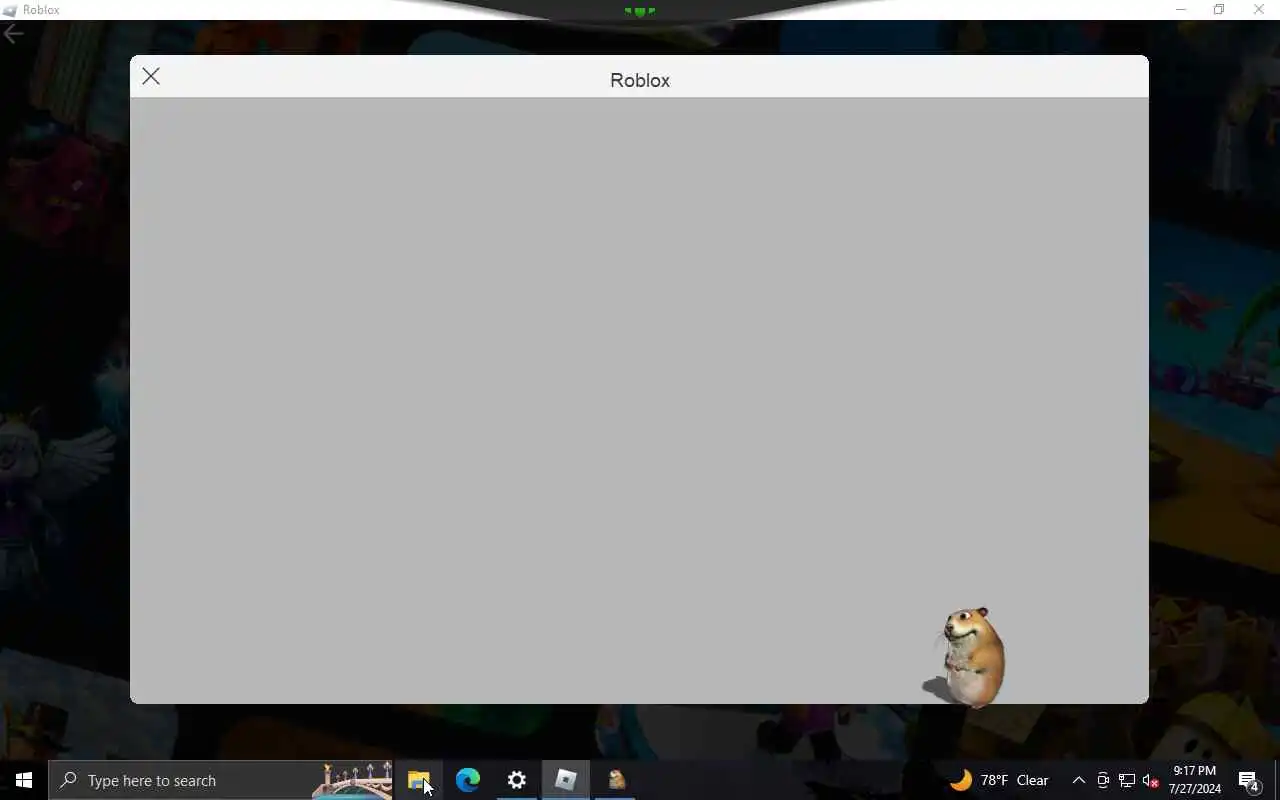Screen dimensions: 1280x800
Task: Open the 78°F Clear weather widget
Action: coord(998,780)
